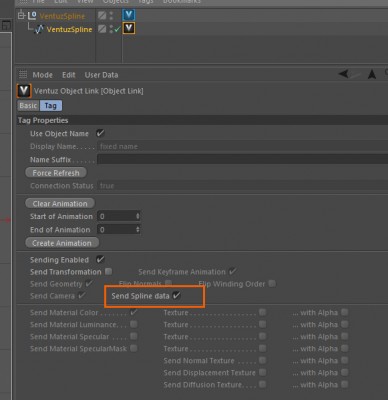Click the spline object icon beside child VentuzSpline
Image resolution: width=388 pixels, height=400 pixels.
click(x=39, y=29)
